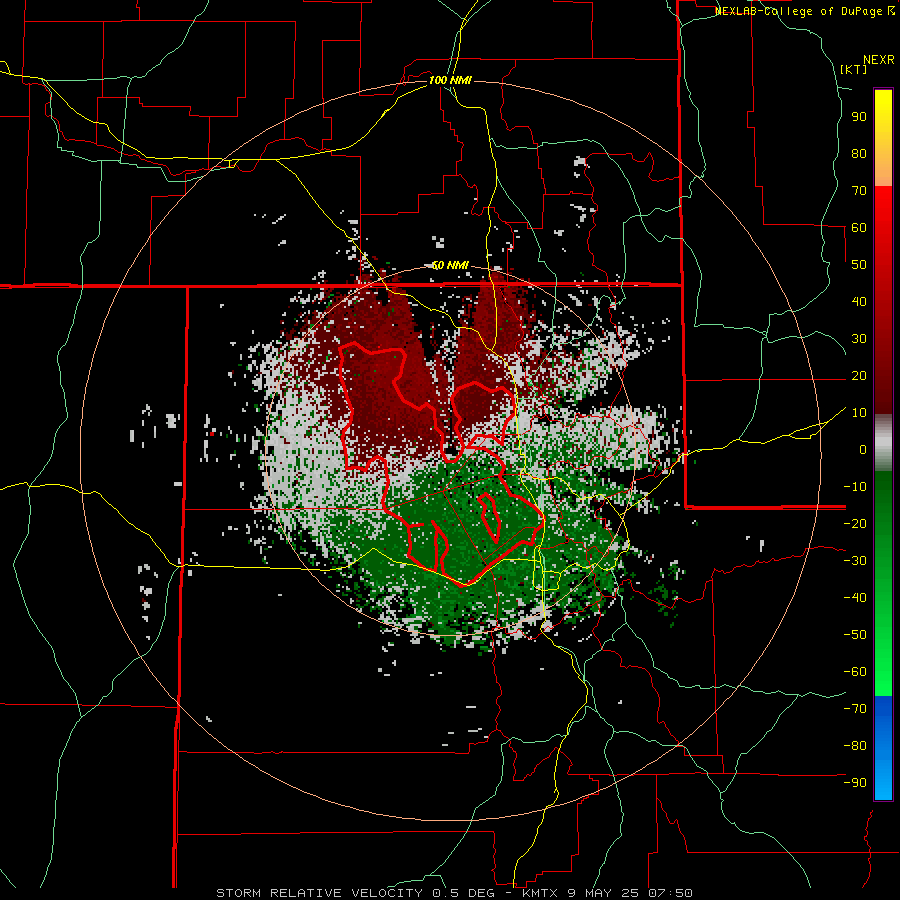Select the 0 value on velocity scale
This screenshot has height=900, width=900.
click(863, 449)
